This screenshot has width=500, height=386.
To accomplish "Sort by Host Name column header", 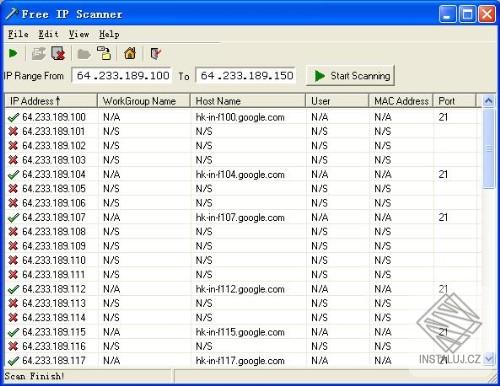I will pos(248,101).
